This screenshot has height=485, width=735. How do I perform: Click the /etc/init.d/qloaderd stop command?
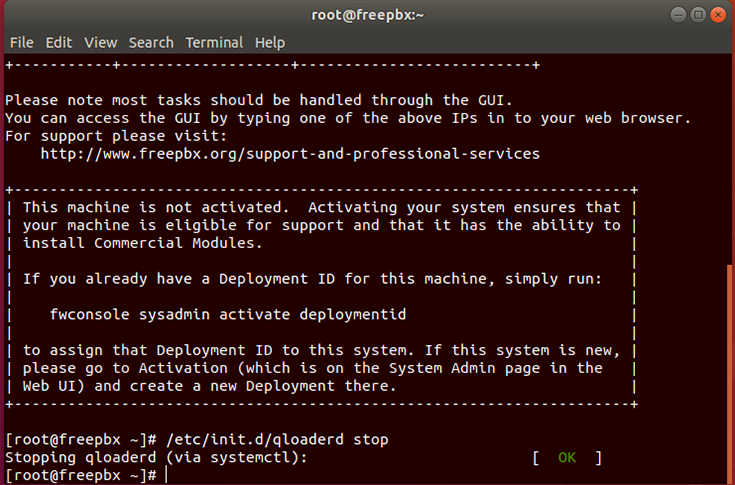275,440
